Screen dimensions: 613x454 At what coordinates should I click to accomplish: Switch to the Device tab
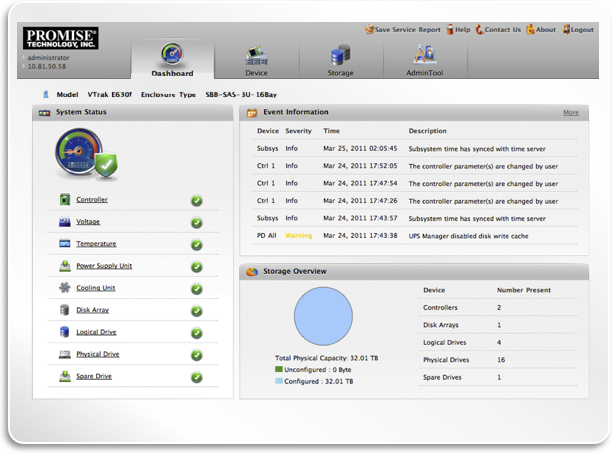click(x=256, y=59)
